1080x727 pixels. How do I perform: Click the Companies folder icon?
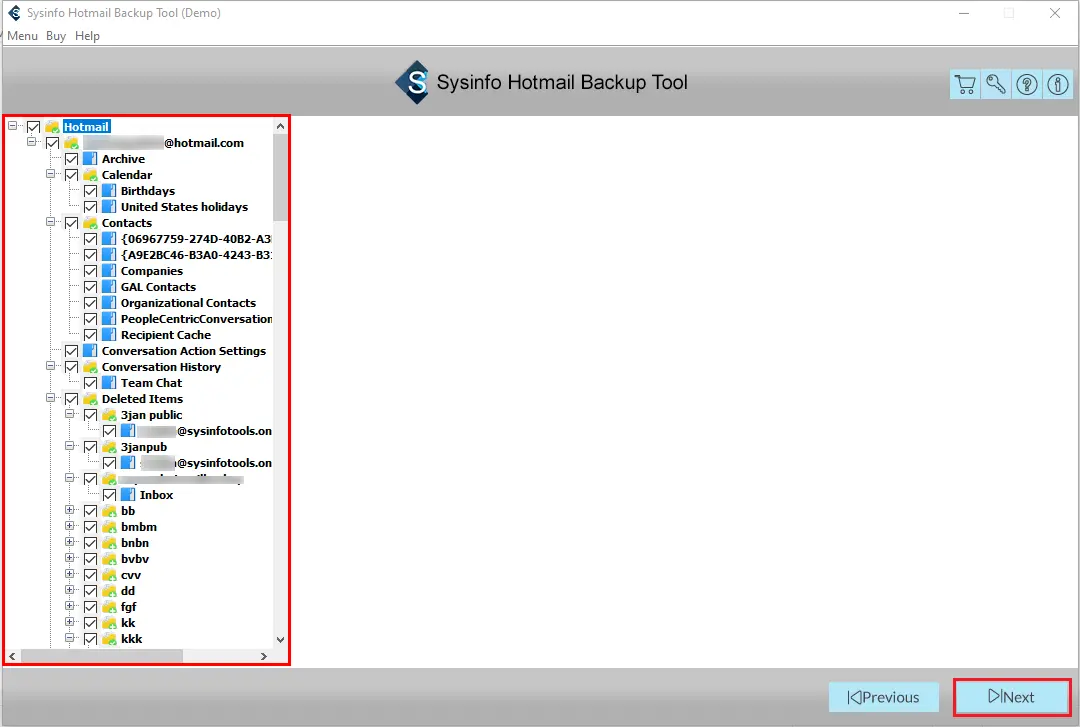(109, 270)
